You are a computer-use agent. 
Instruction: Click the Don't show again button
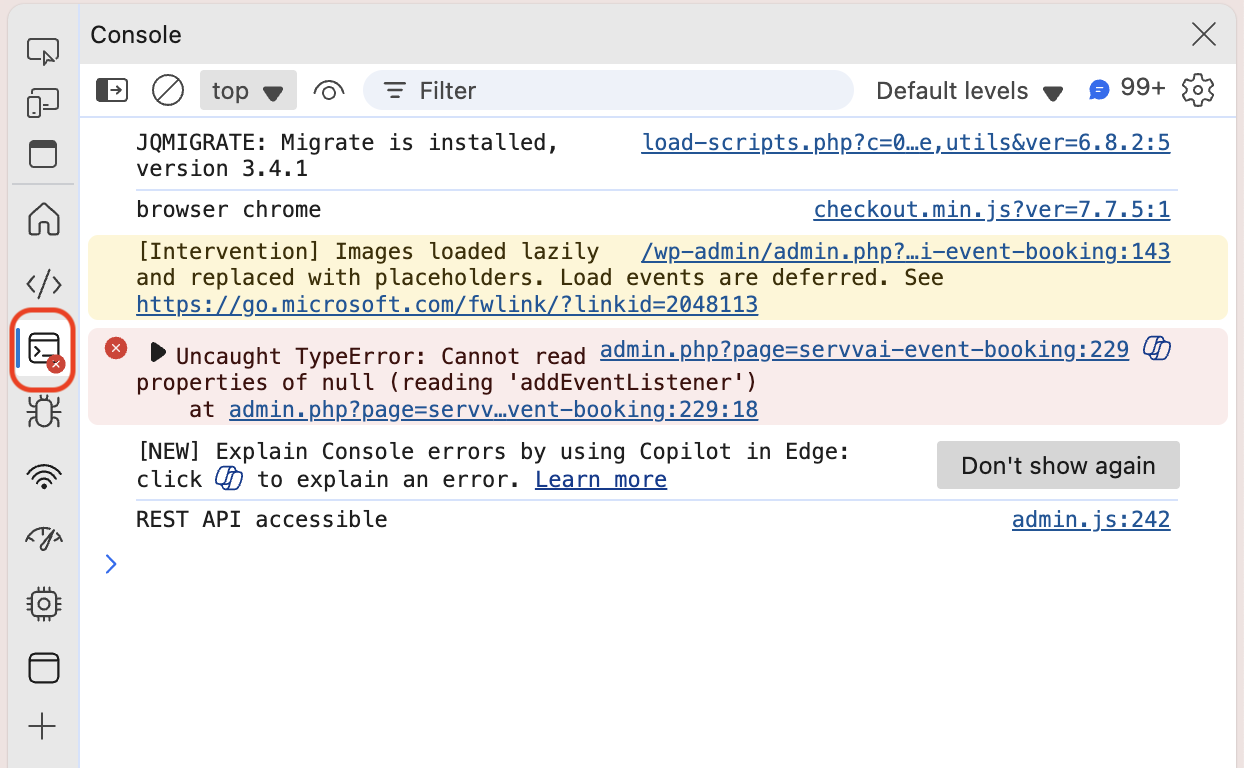point(1057,466)
